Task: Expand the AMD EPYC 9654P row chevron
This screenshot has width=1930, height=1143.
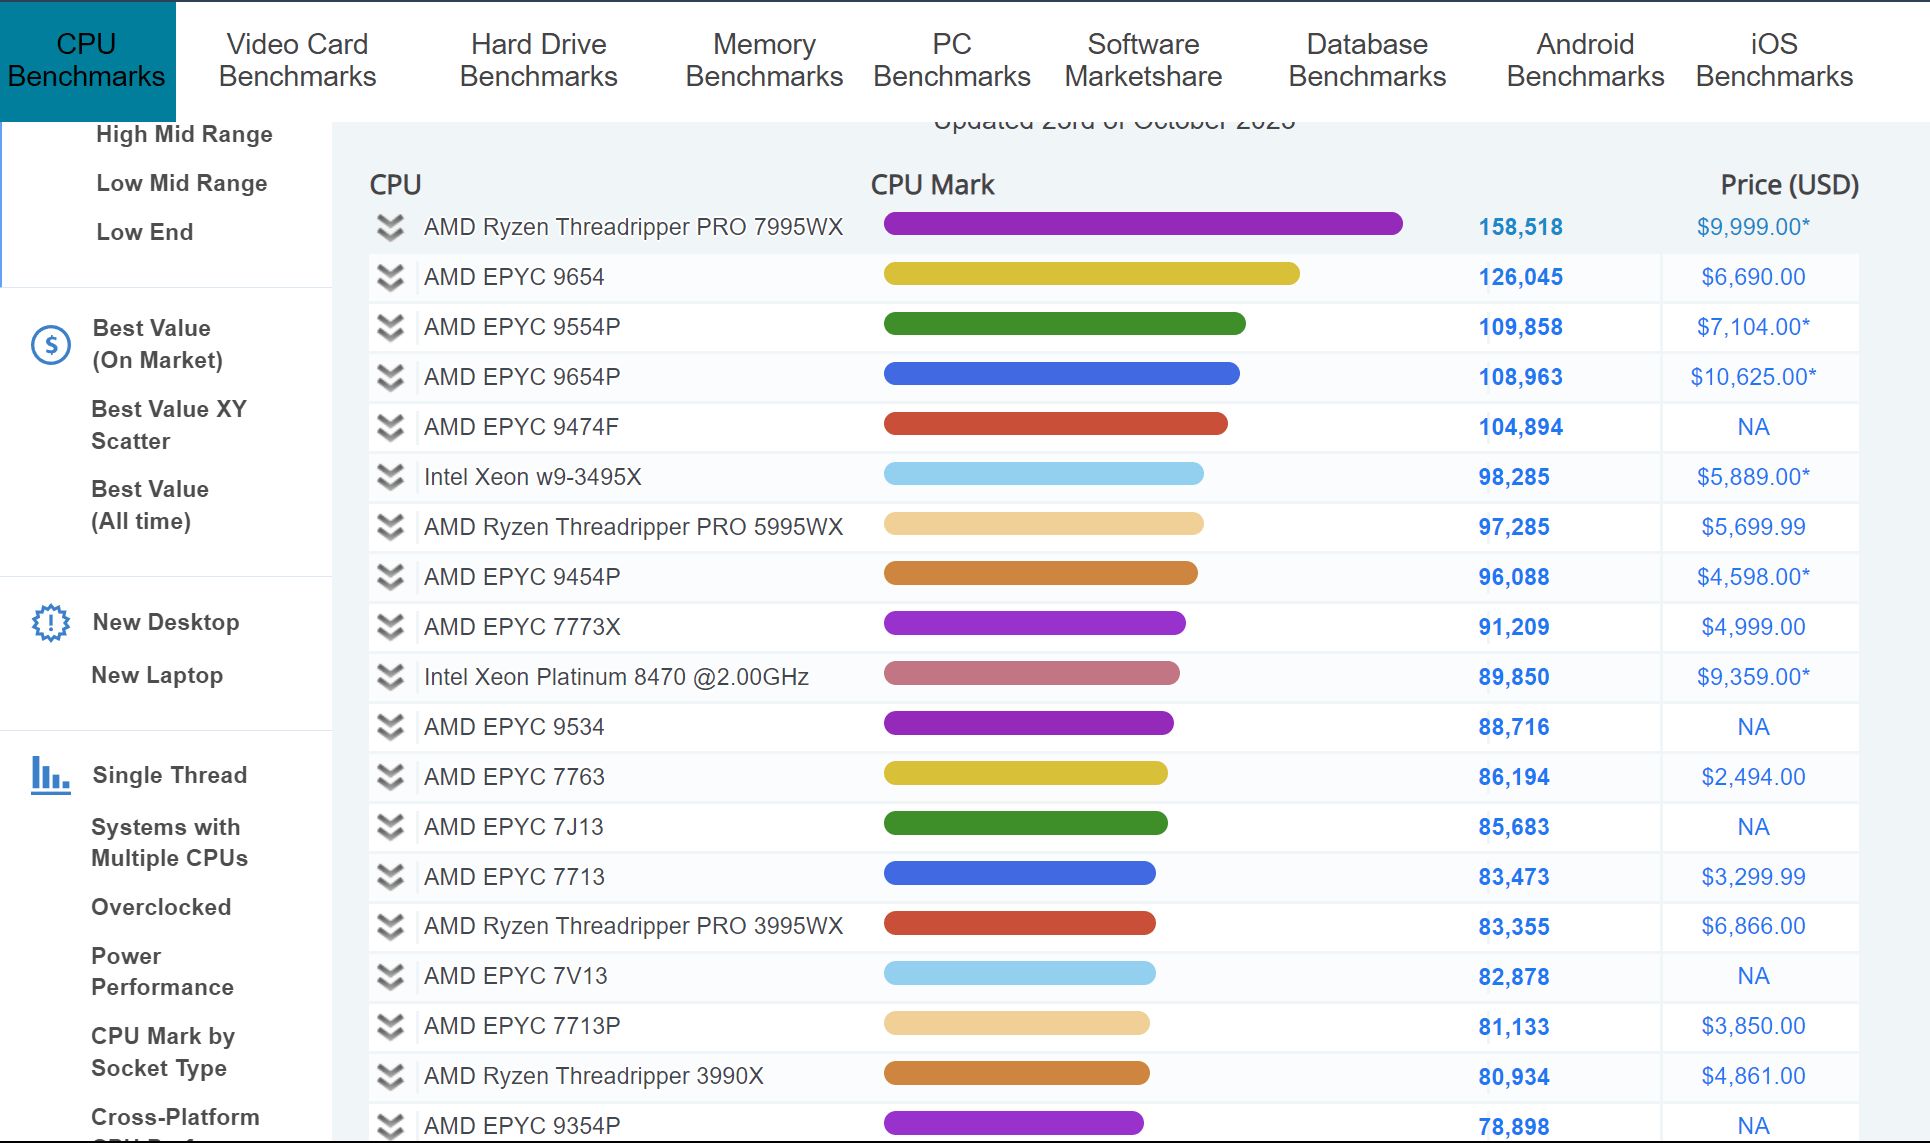Action: tap(390, 378)
